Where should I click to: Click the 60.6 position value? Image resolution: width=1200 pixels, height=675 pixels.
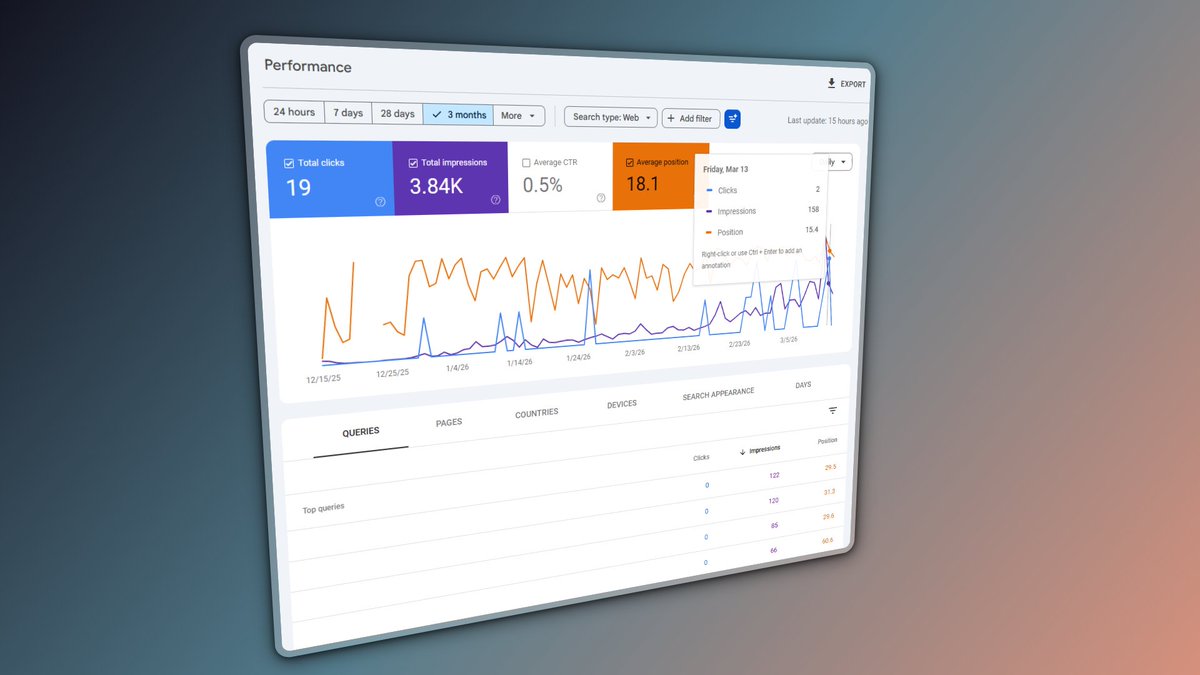[x=829, y=541]
